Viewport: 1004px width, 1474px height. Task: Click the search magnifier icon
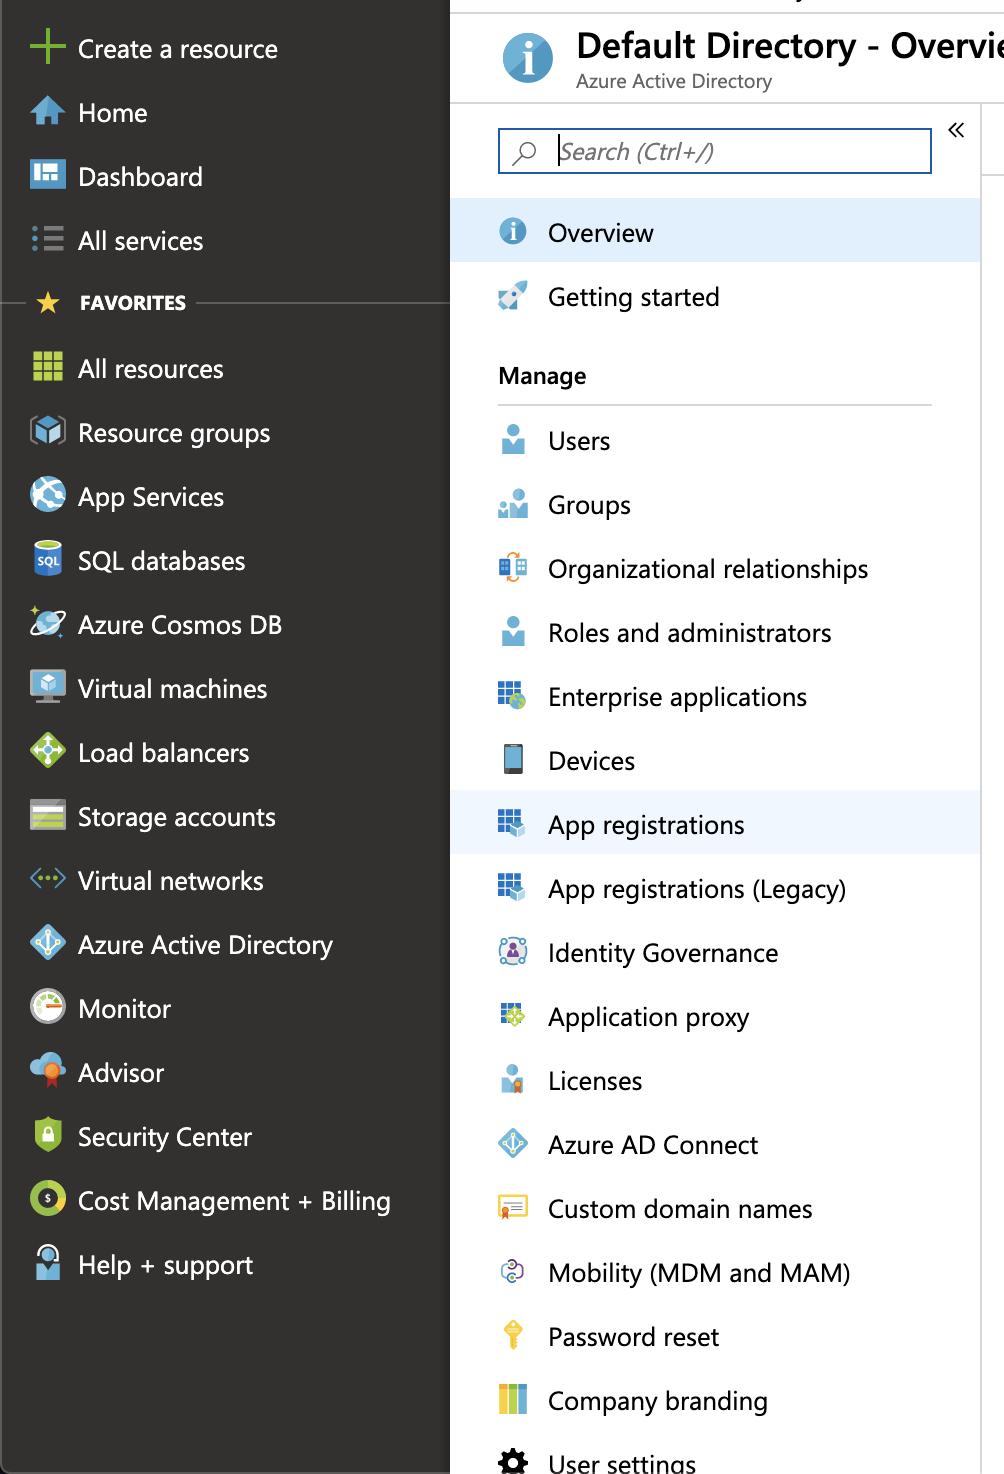point(525,152)
